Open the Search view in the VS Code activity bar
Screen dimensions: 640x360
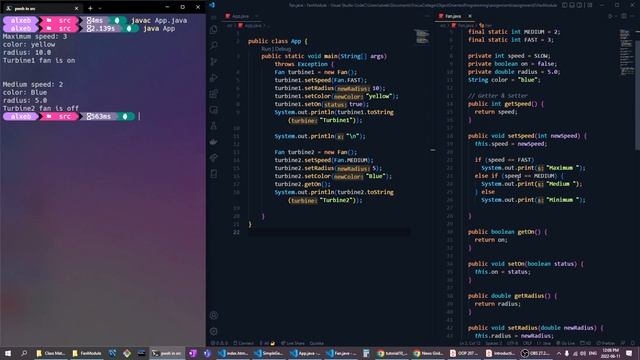(x=213, y=46)
